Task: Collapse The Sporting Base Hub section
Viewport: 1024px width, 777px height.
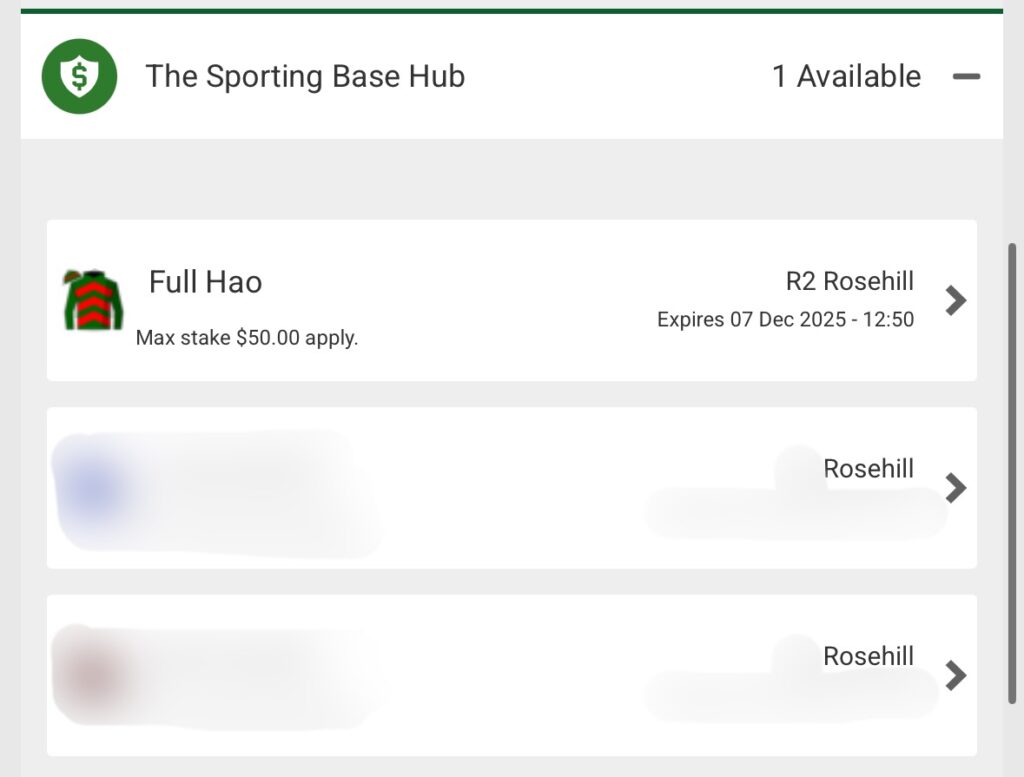Action: pyautogui.click(x=966, y=76)
